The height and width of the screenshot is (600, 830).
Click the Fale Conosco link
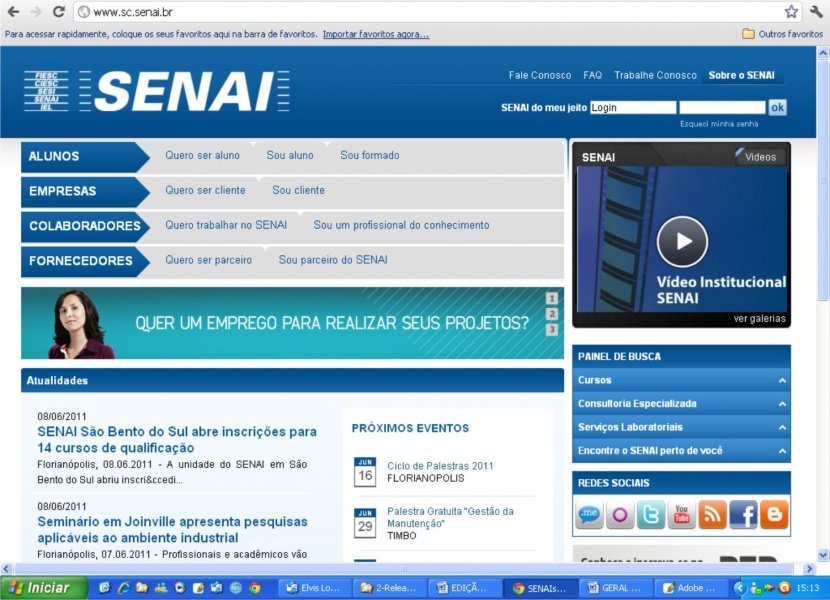pos(540,75)
